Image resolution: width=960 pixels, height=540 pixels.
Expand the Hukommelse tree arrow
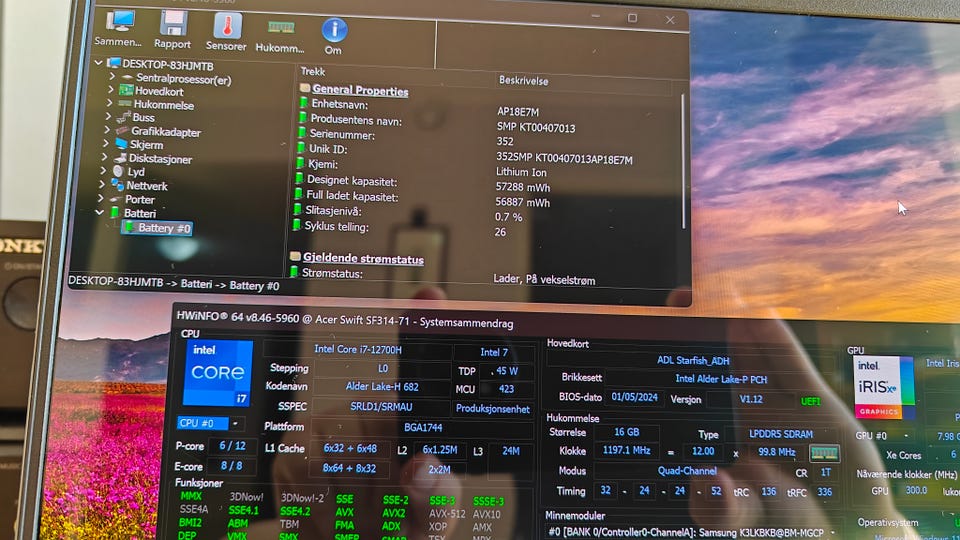[110, 102]
